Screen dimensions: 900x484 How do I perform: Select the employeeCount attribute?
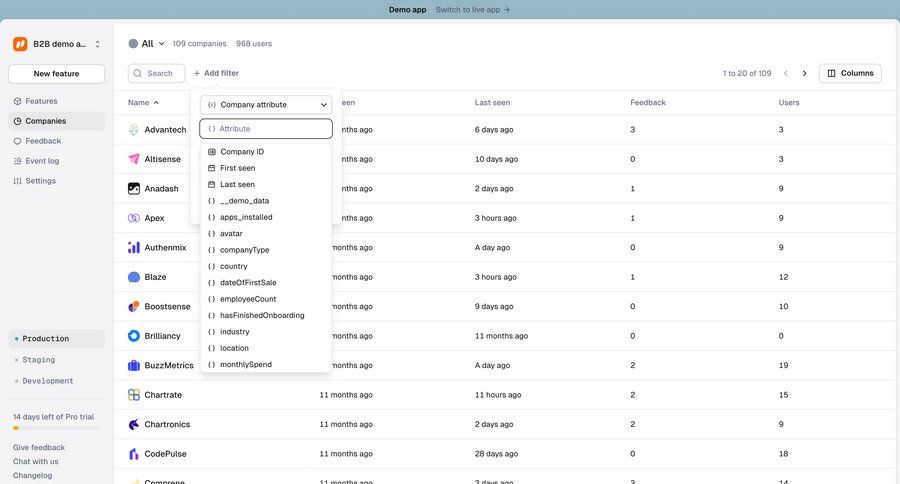point(266,299)
